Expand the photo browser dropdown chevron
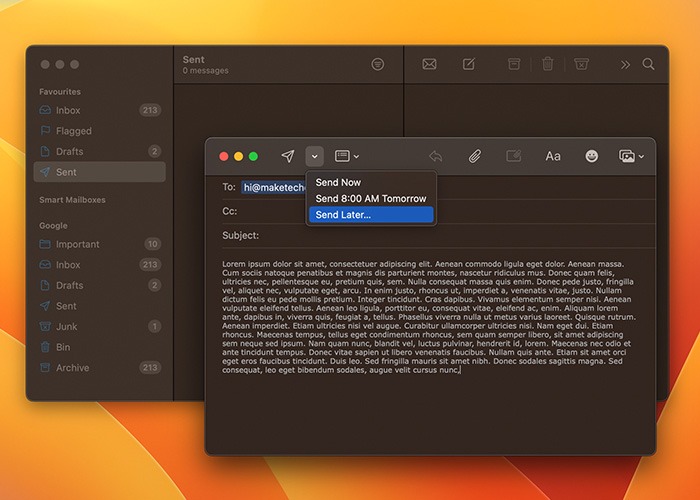Image resolution: width=700 pixels, height=500 pixels. coord(641,157)
